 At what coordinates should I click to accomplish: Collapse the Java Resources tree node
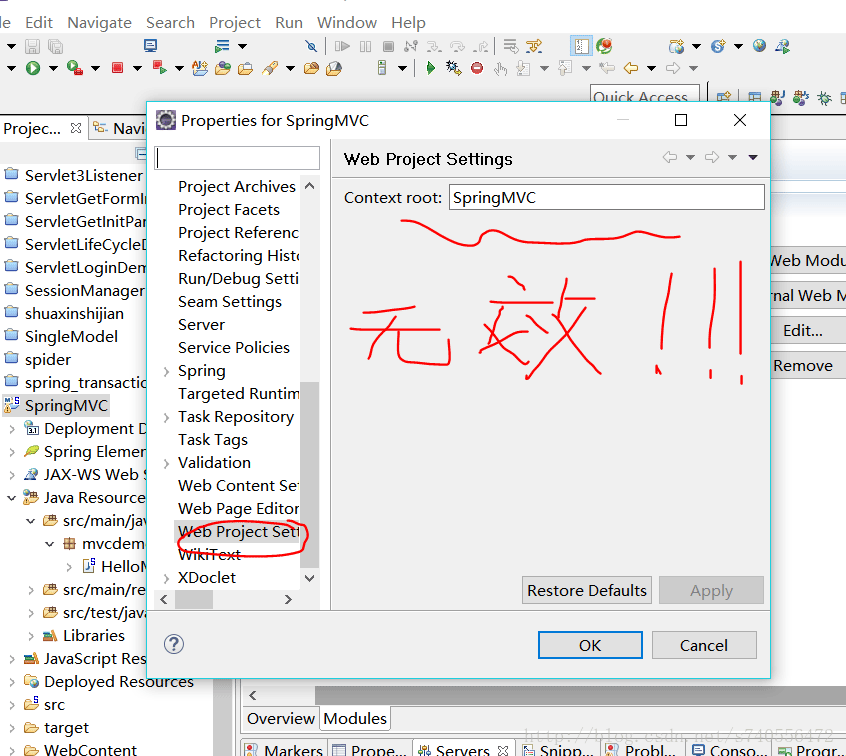click(x=11, y=498)
